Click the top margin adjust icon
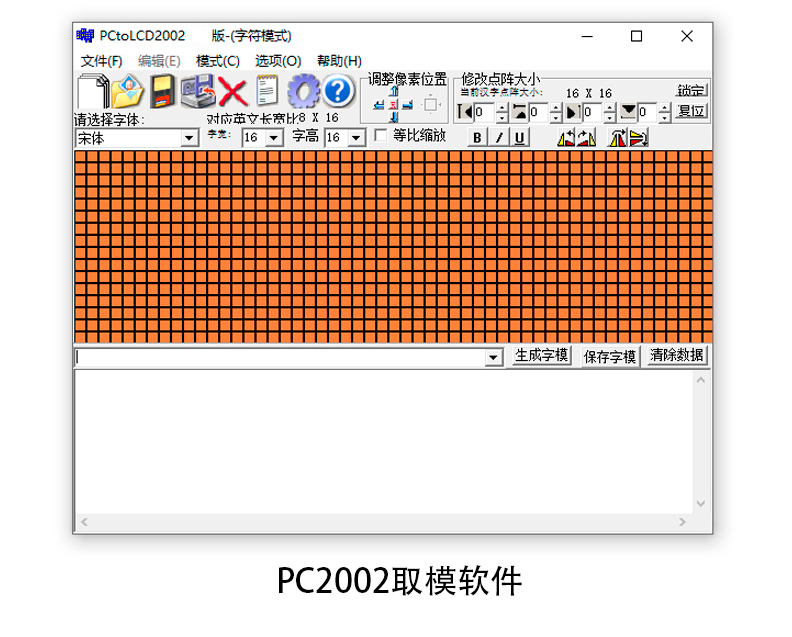Viewport: 792px width, 637px height. (519, 112)
